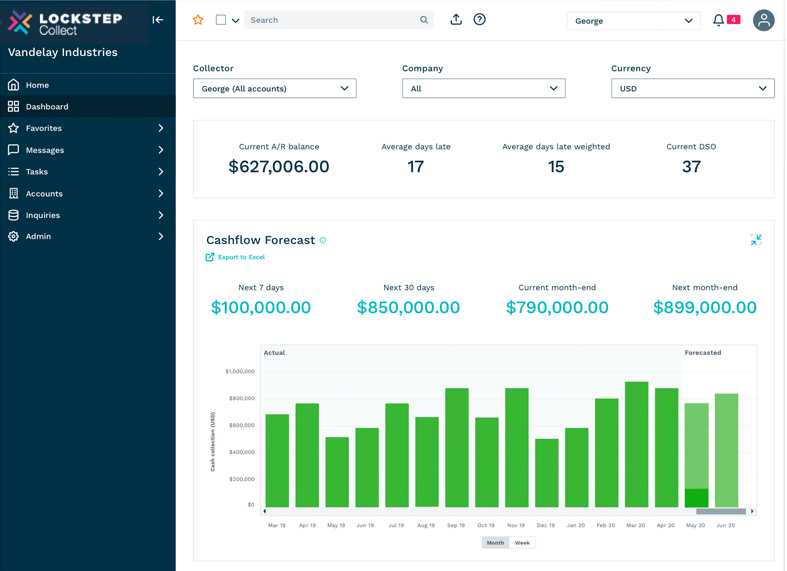
Task: Open the help question mark icon
Action: coord(480,20)
